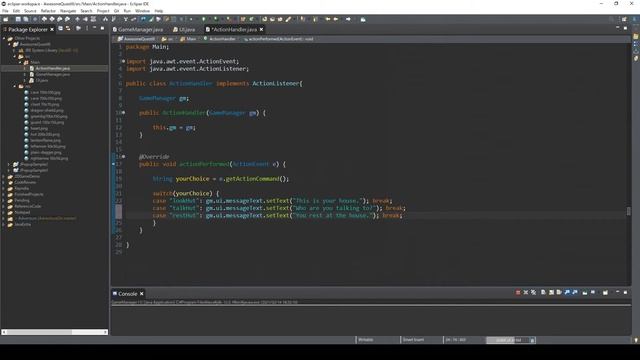Screen dimensions: 640x360
Task: Click Open Console icon in Console toolbar
Action: point(605,292)
